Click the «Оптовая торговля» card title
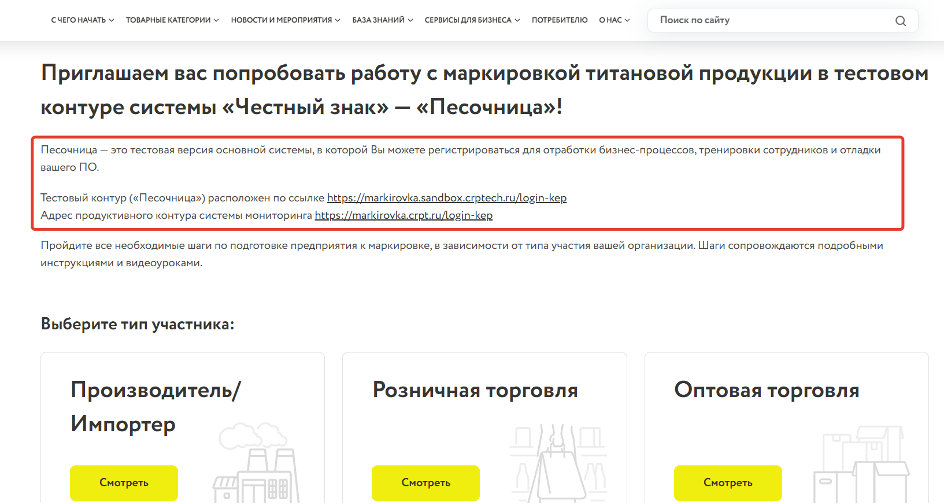The width and height of the screenshot is (945, 504). tap(766, 390)
